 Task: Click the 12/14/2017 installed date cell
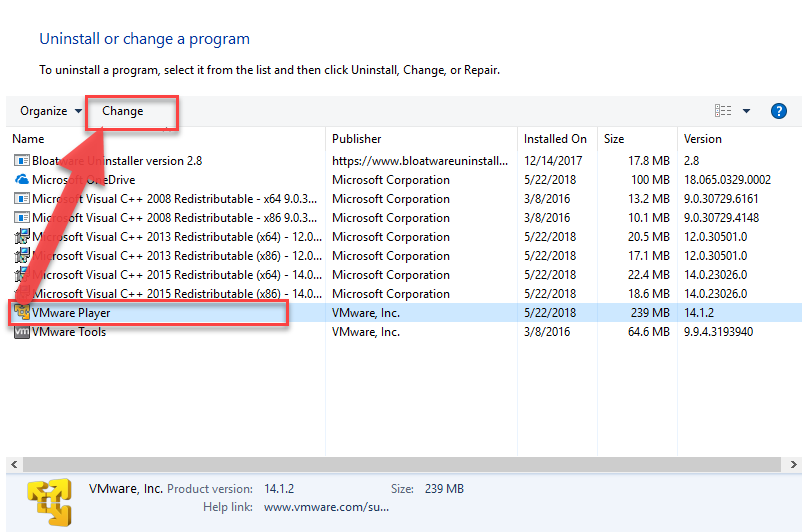click(x=553, y=161)
